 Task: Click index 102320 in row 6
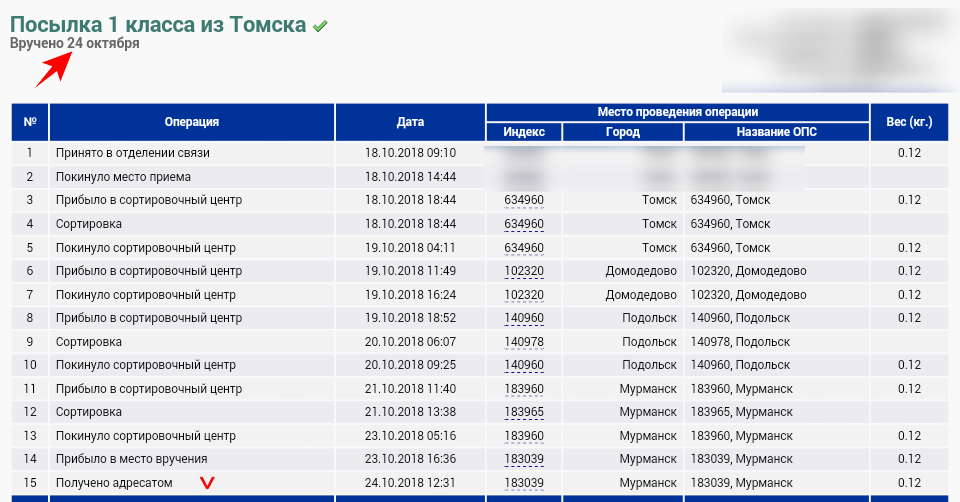coord(524,271)
